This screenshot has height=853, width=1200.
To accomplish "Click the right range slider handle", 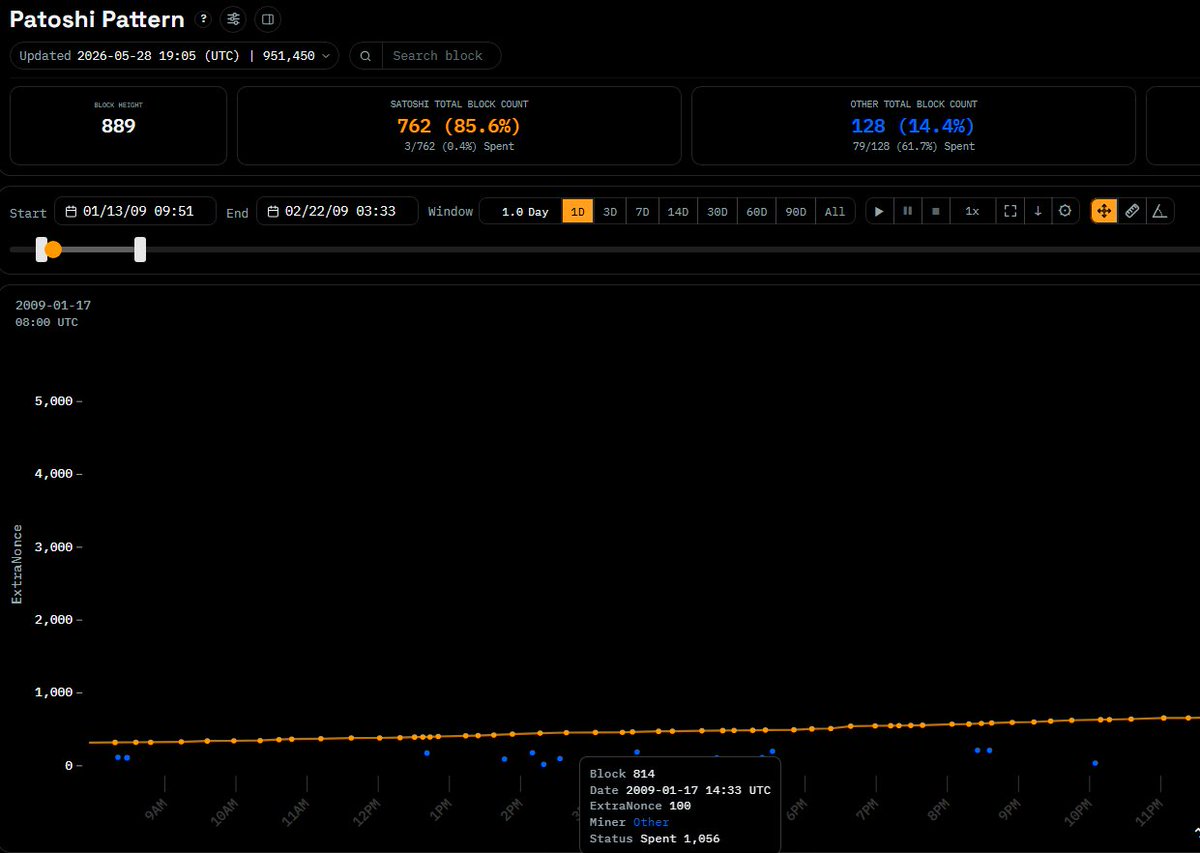I will 140,250.
